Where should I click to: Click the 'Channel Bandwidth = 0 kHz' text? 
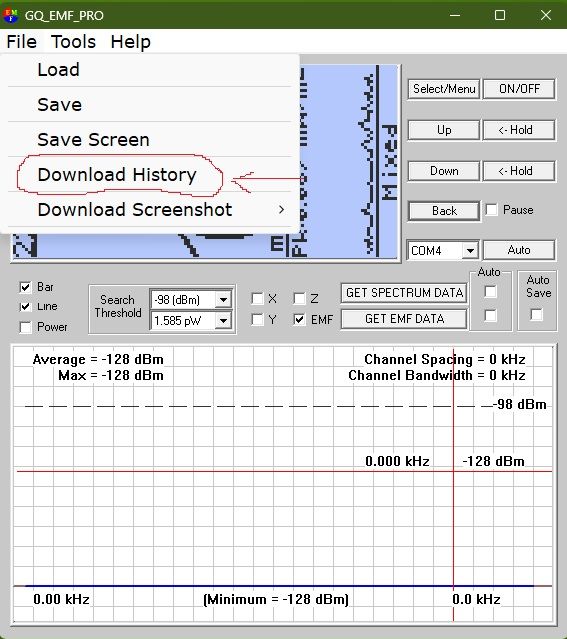point(437,375)
